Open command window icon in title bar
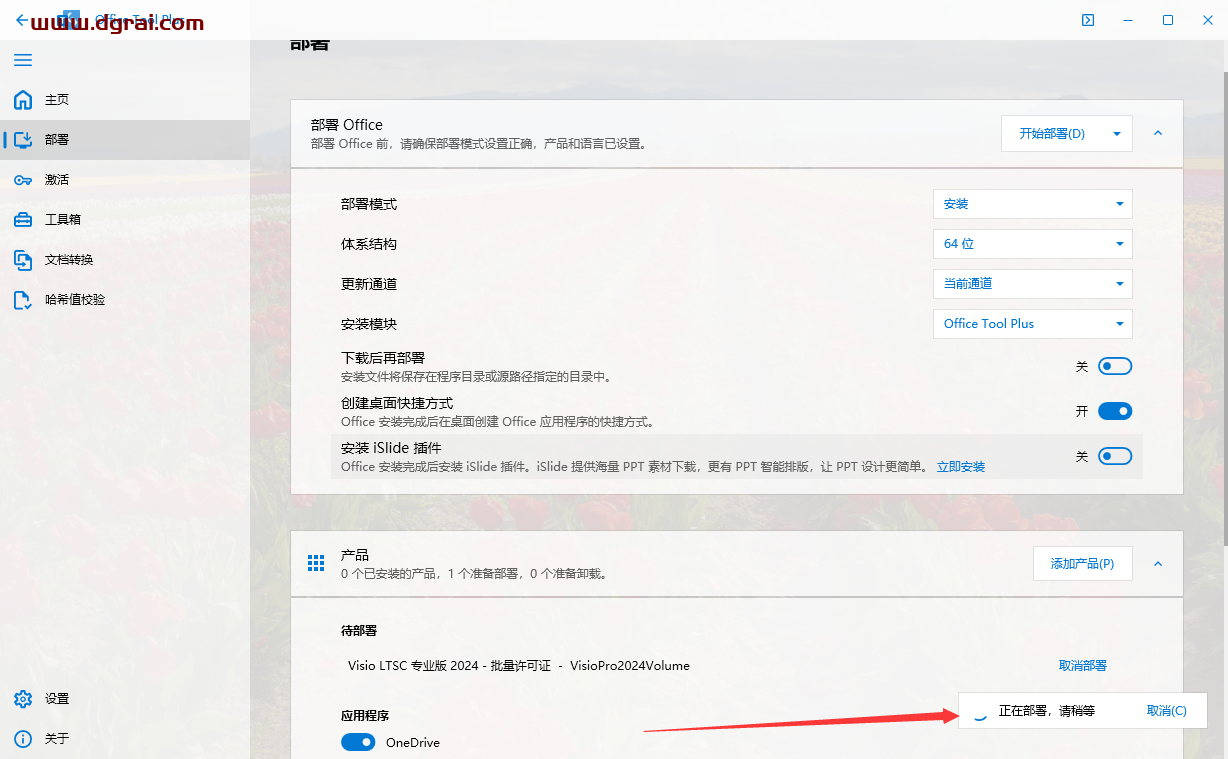The height and width of the screenshot is (759, 1228). pyautogui.click(x=1088, y=20)
